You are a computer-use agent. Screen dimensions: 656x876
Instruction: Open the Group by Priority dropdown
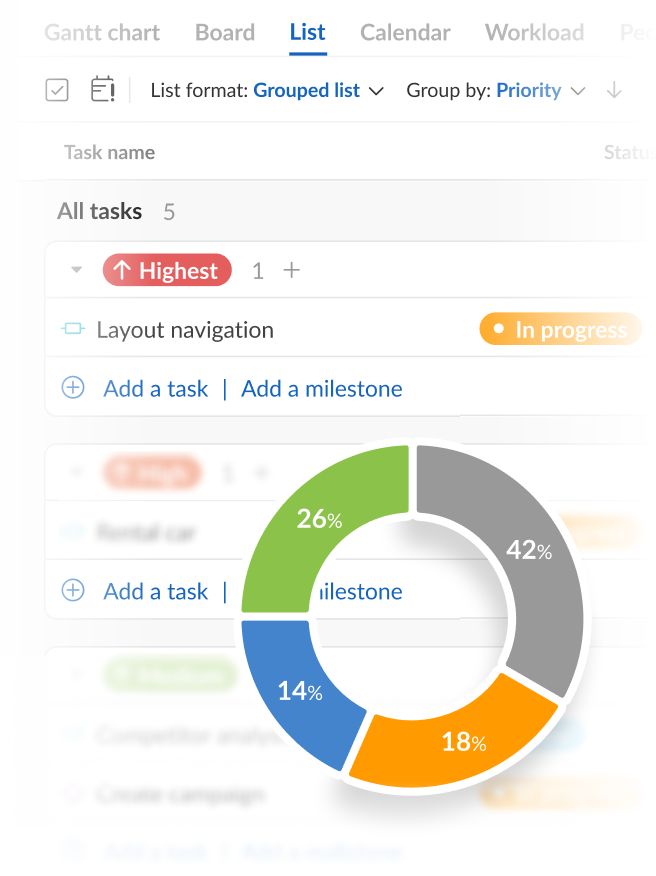click(540, 90)
